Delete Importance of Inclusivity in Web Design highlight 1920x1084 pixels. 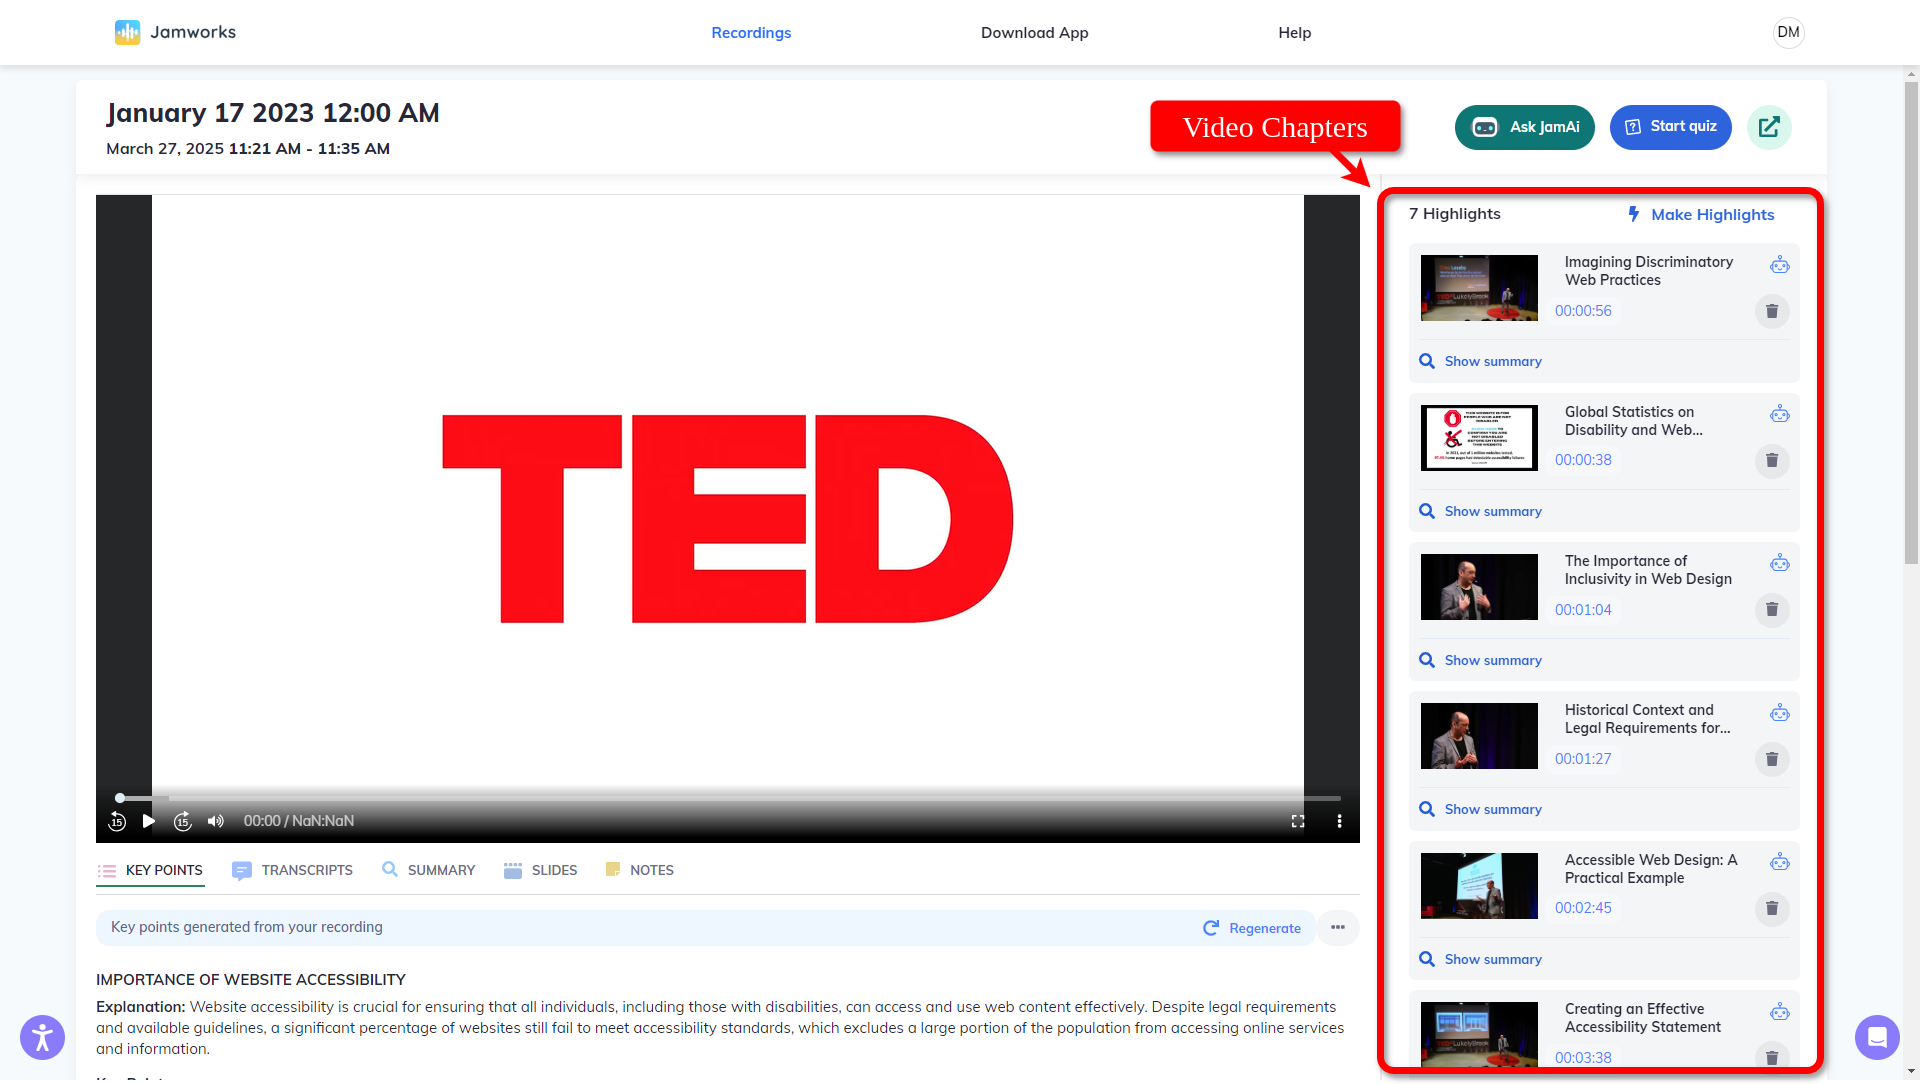[x=1772, y=609]
